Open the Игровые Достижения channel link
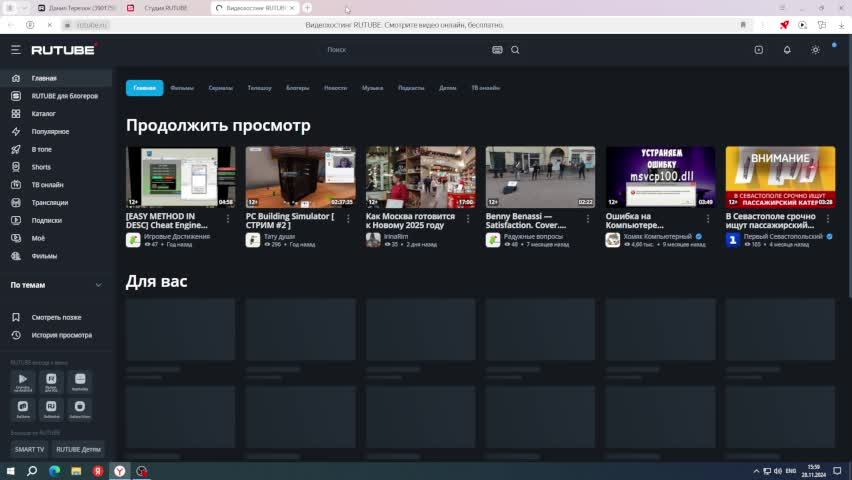 coord(177,236)
